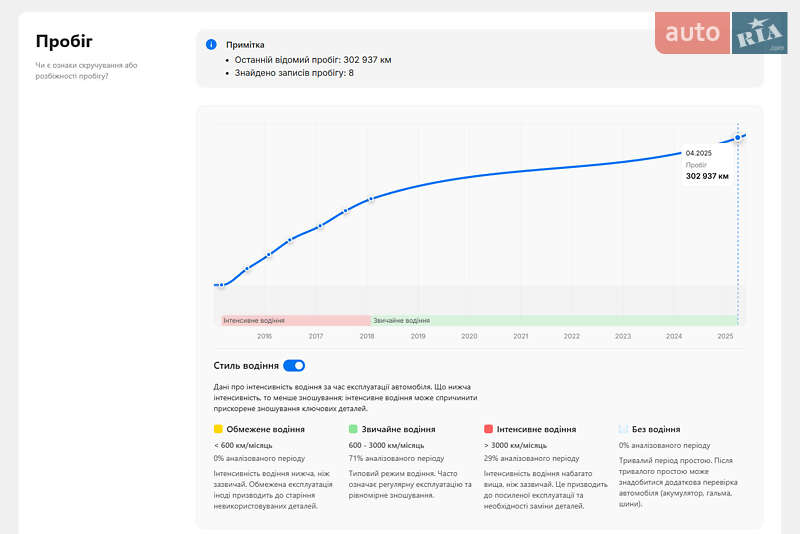Toggle the Стиль водіння switch
Screen dimensions: 800x534
coord(294,366)
